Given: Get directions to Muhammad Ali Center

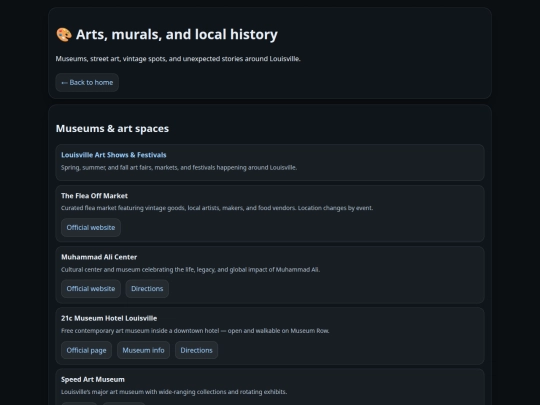Looking at the screenshot, I should [x=147, y=289].
